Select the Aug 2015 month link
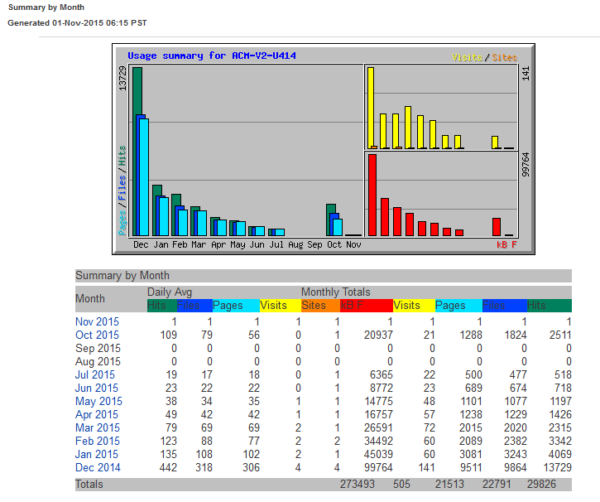 coord(97,361)
